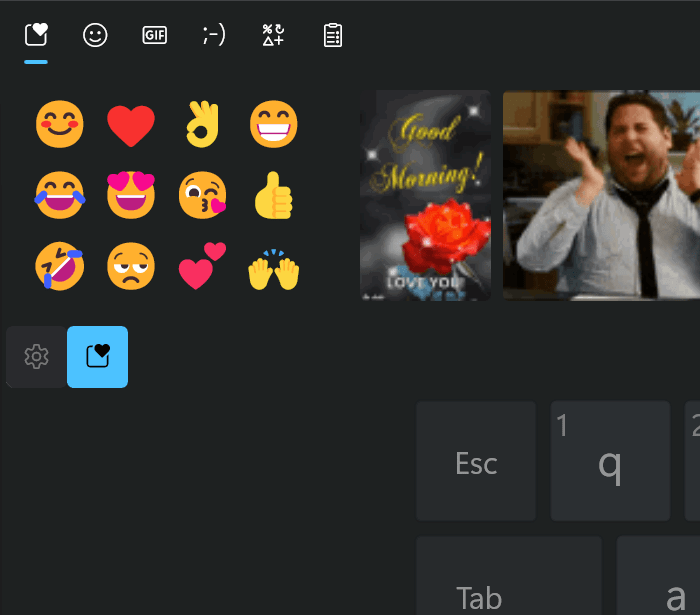The height and width of the screenshot is (615, 700).
Task: Open the Symbols tab
Action: pyautogui.click(x=273, y=35)
